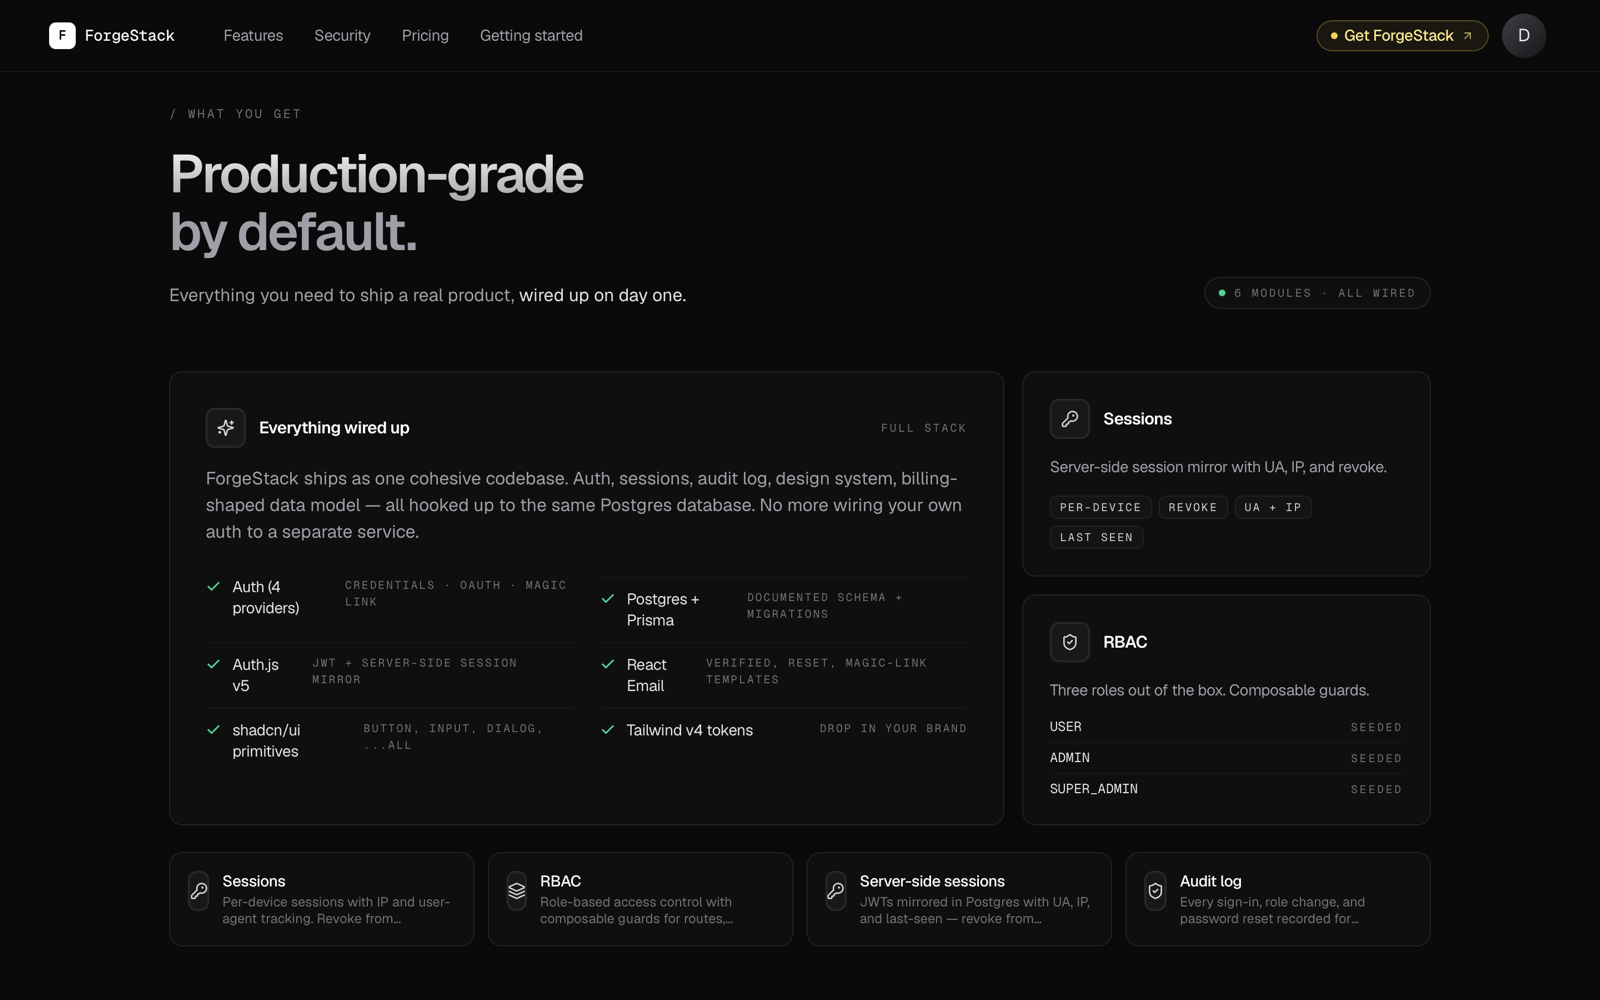Click the USER role row
The image size is (1600, 1000).
1225,727
